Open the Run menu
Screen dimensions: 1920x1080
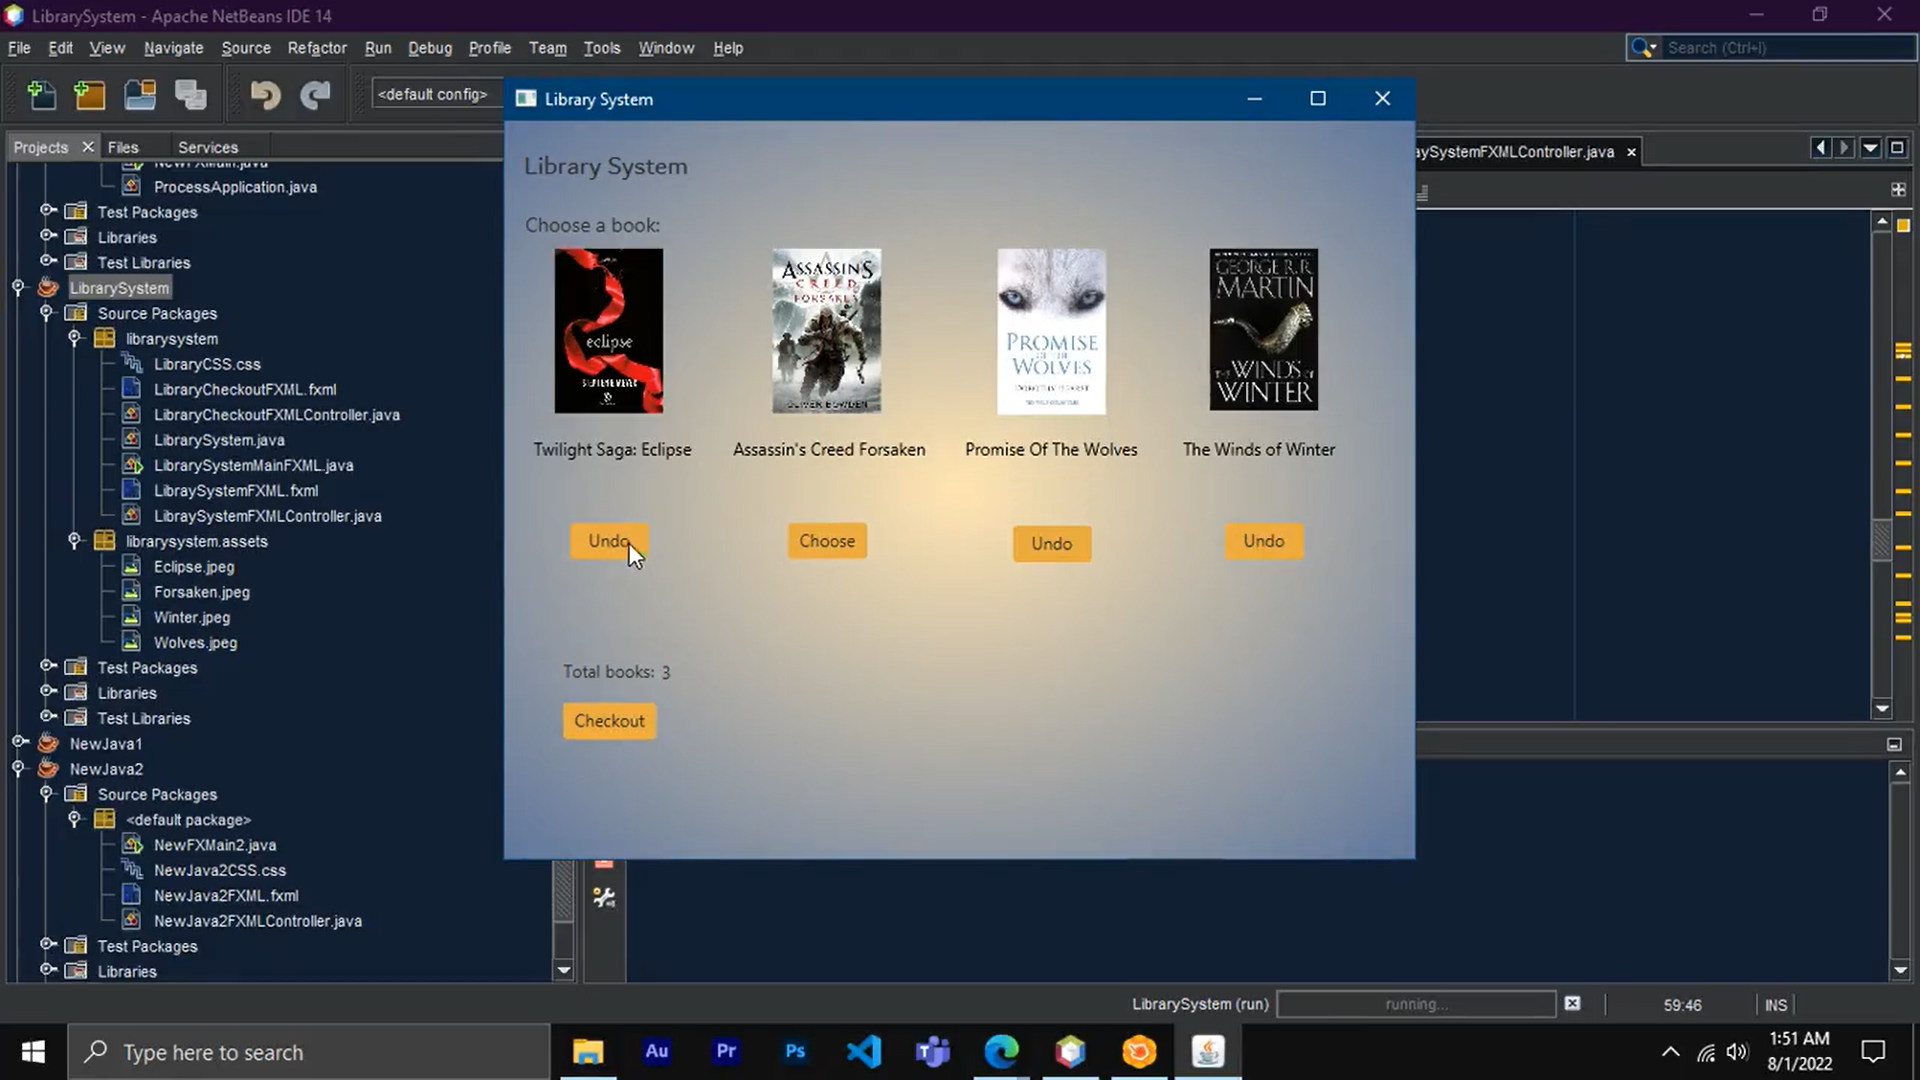pos(378,47)
